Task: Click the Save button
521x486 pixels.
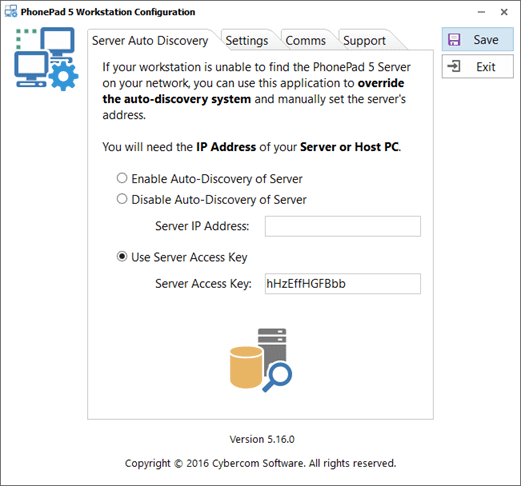Action: point(478,39)
